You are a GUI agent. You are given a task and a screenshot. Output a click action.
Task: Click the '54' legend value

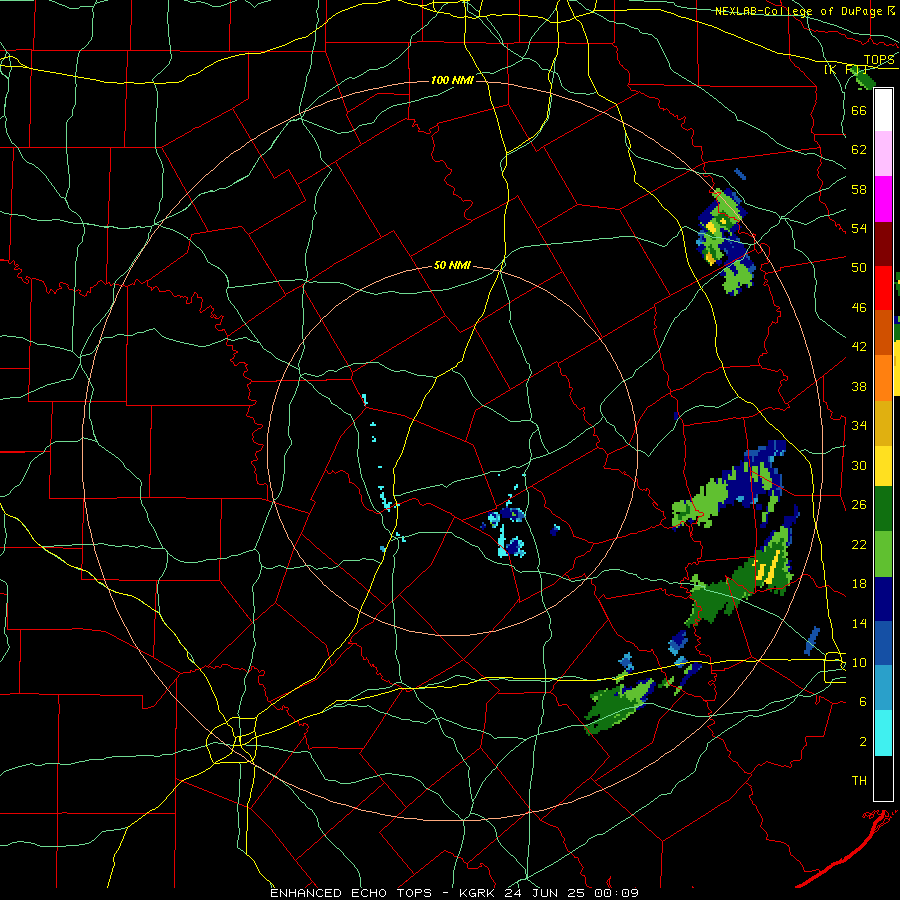(859, 228)
